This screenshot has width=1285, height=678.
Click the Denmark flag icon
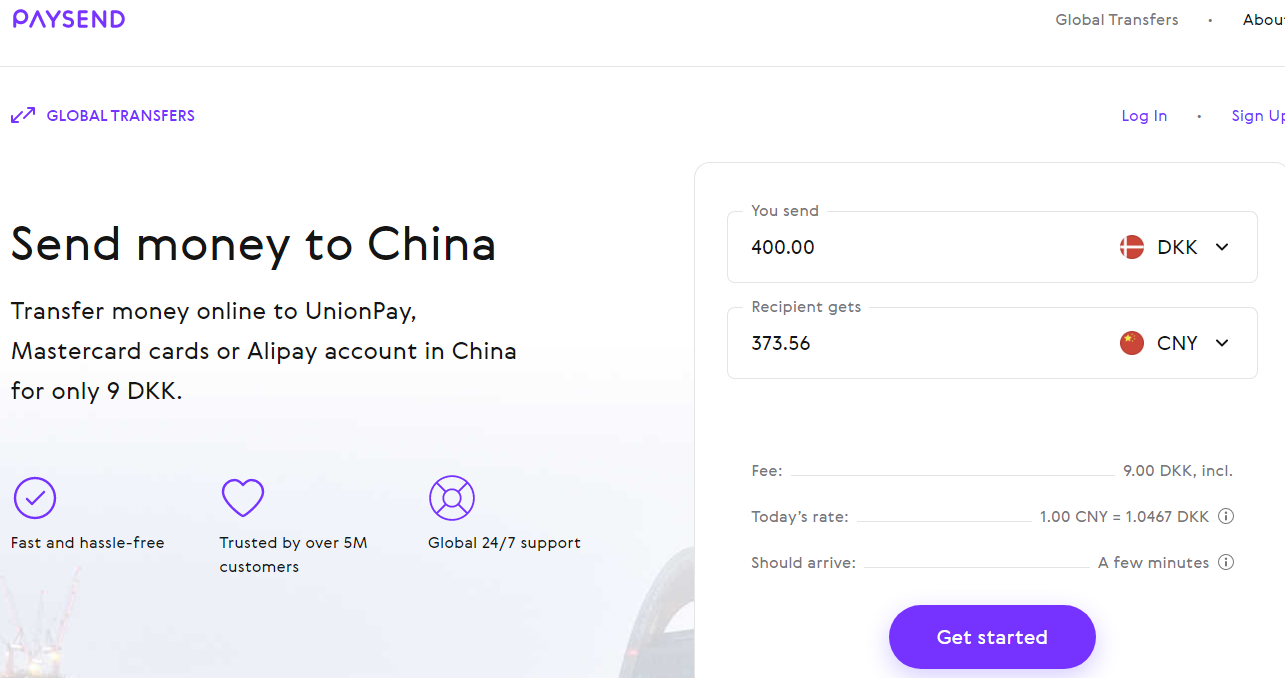[x=1132, y=248]
